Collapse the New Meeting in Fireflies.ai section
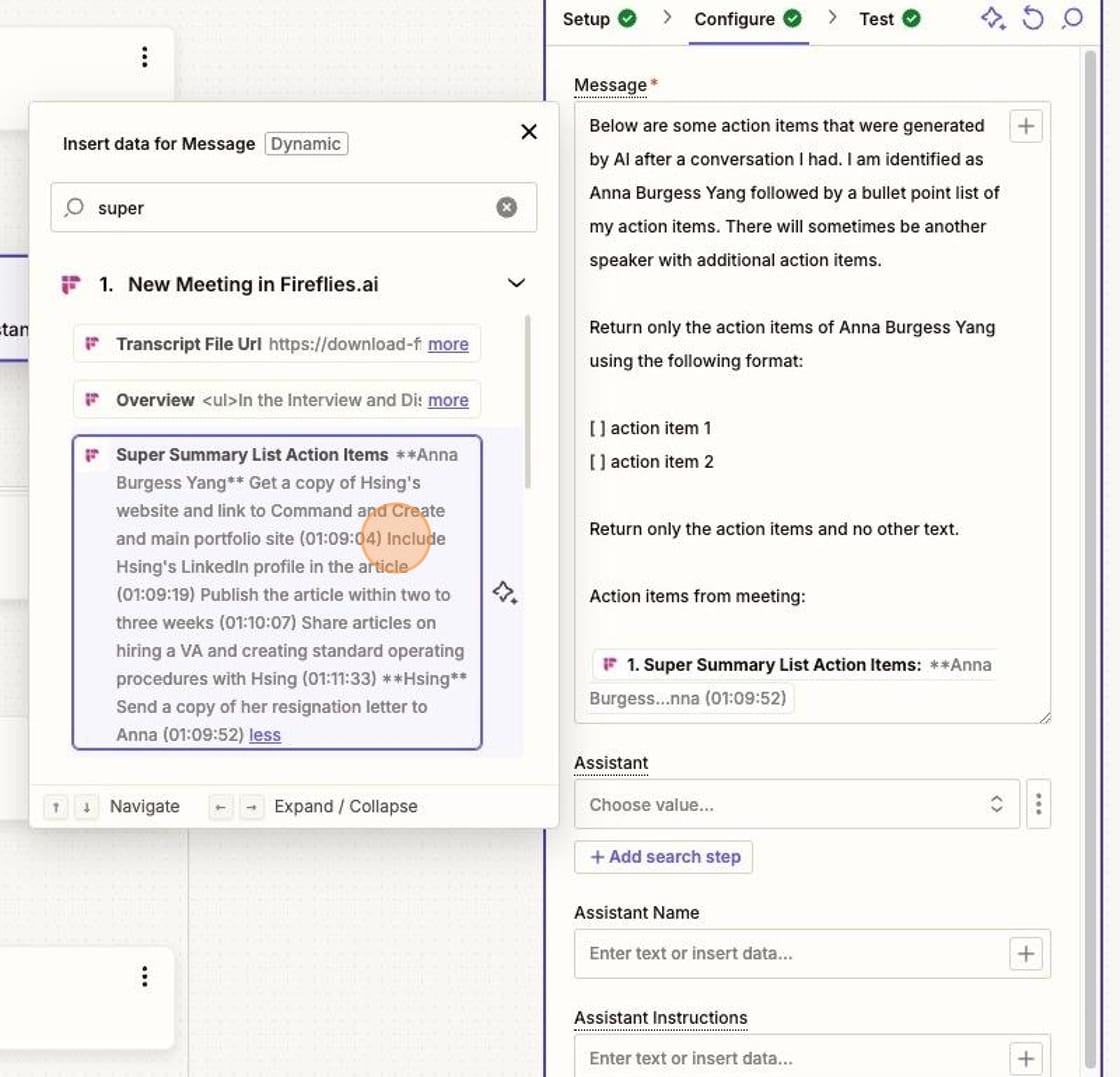This screenshot has height=1077, width=1120. point(516,283)
